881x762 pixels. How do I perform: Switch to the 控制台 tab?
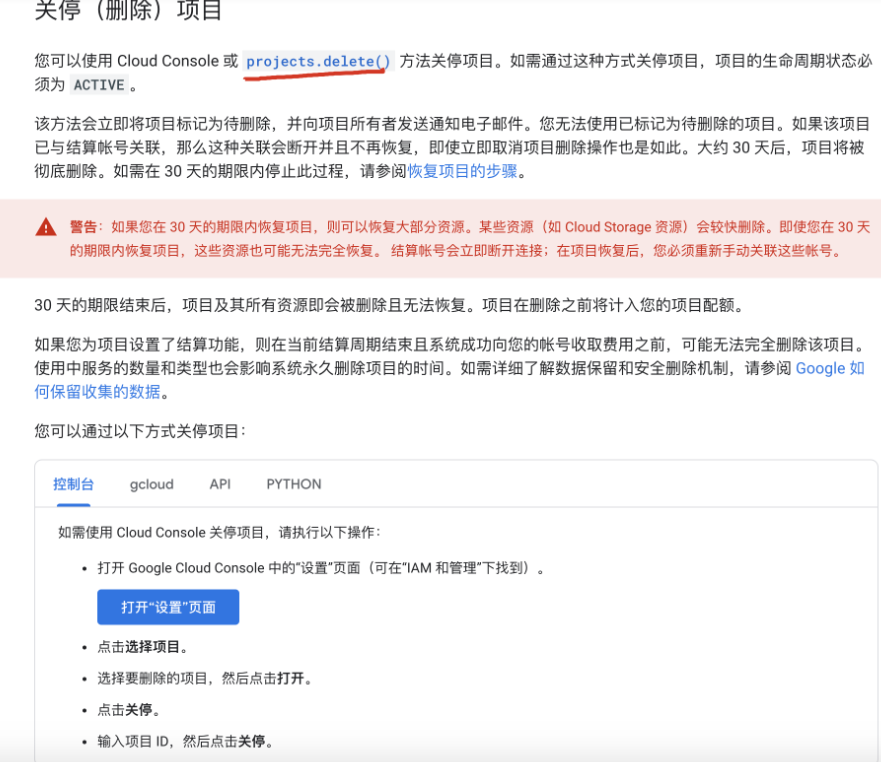tap(73, 484)
